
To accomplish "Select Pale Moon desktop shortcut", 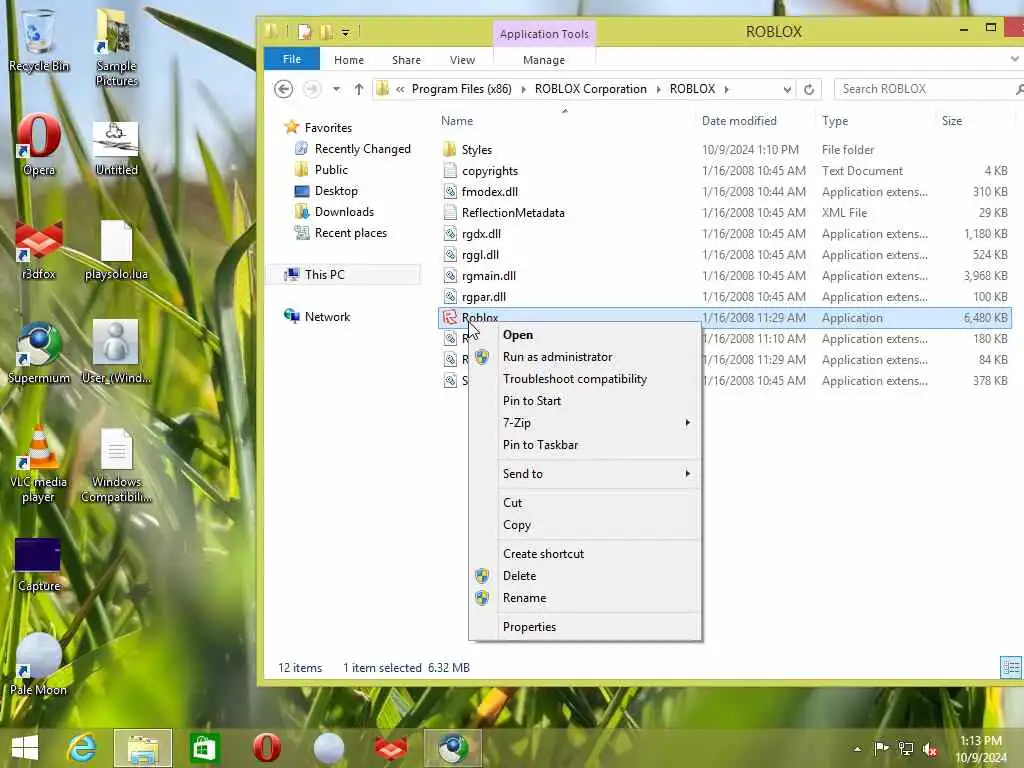I will tap(39, 664).
